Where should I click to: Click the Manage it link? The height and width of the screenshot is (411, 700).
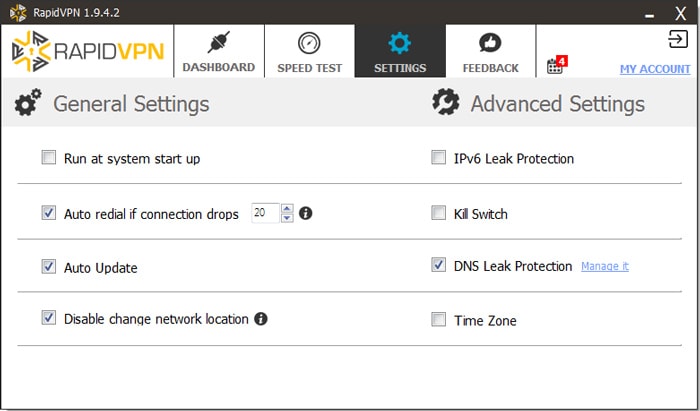pyautogui.click(x=604, y=266)
